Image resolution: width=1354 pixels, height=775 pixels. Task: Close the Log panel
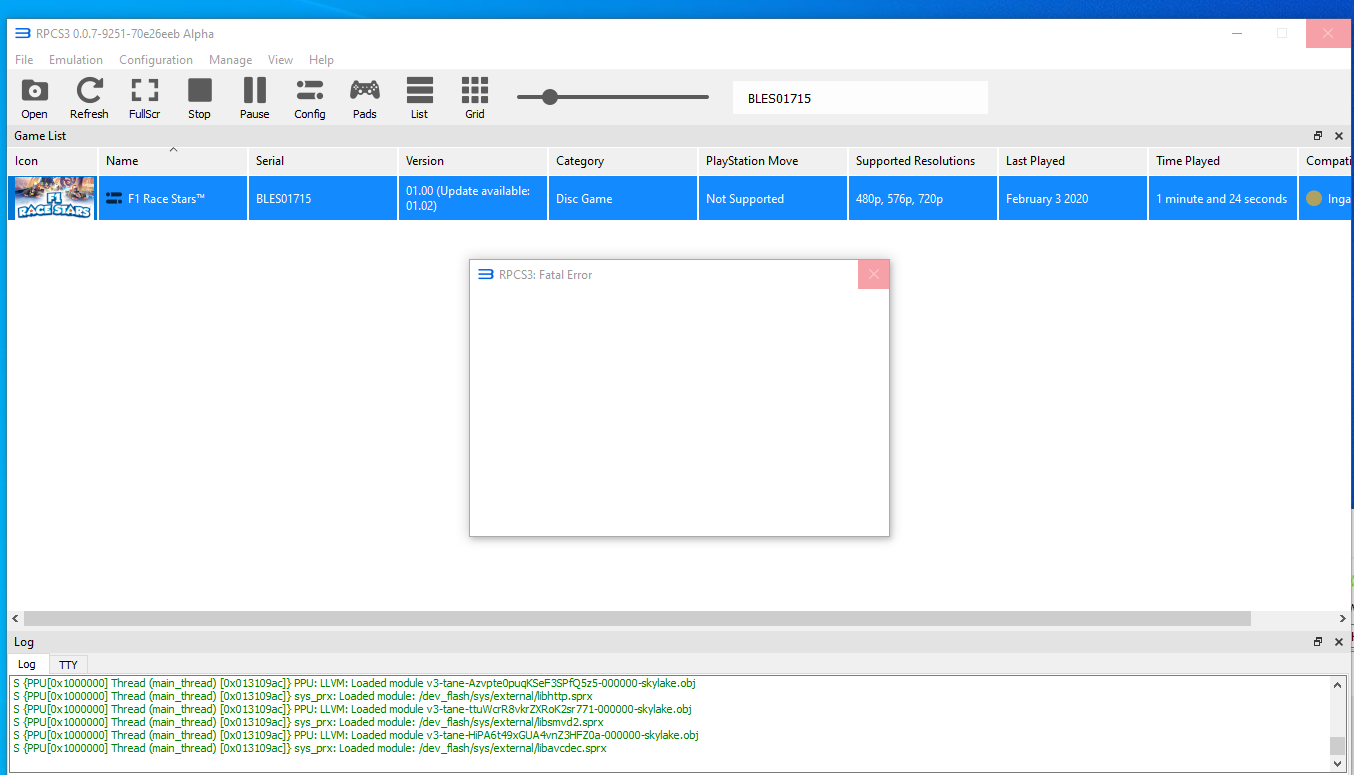tap(1339, 642)
